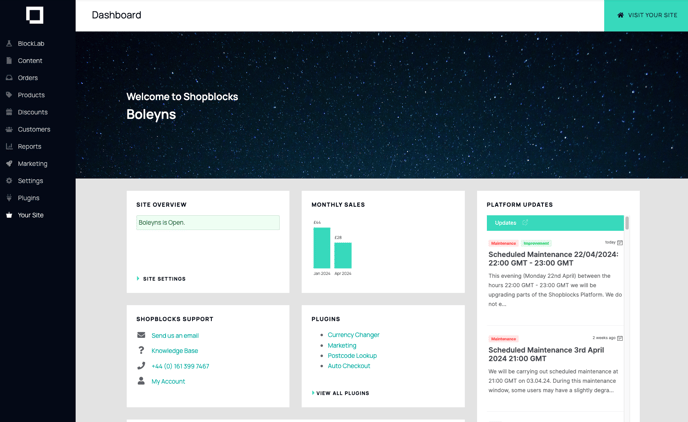Open the Content menu item
Image resolution: width=688 pixels, height=422 pixels.
click(30, 61)
